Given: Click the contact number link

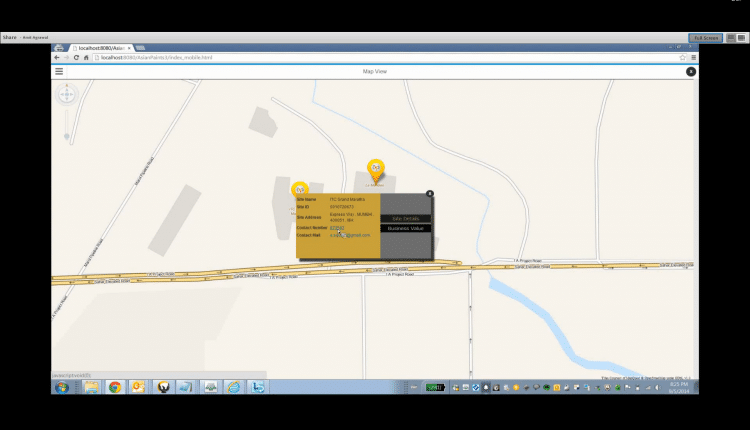Looking at the screenshot, I should tap(337, 227).
